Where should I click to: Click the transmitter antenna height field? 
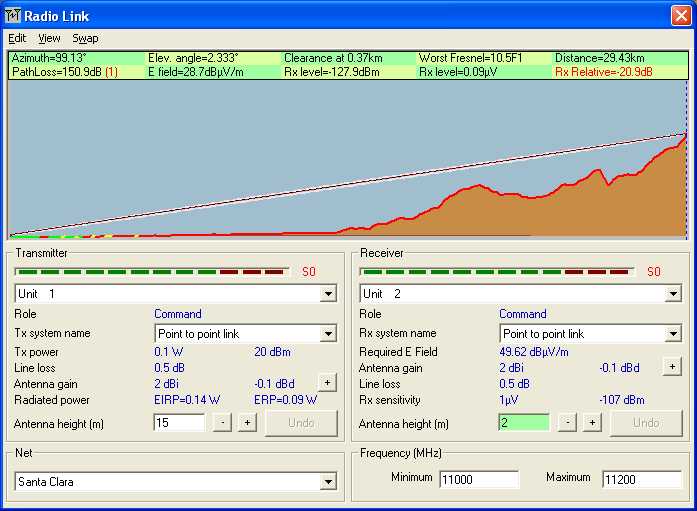[x=179, y=422]
